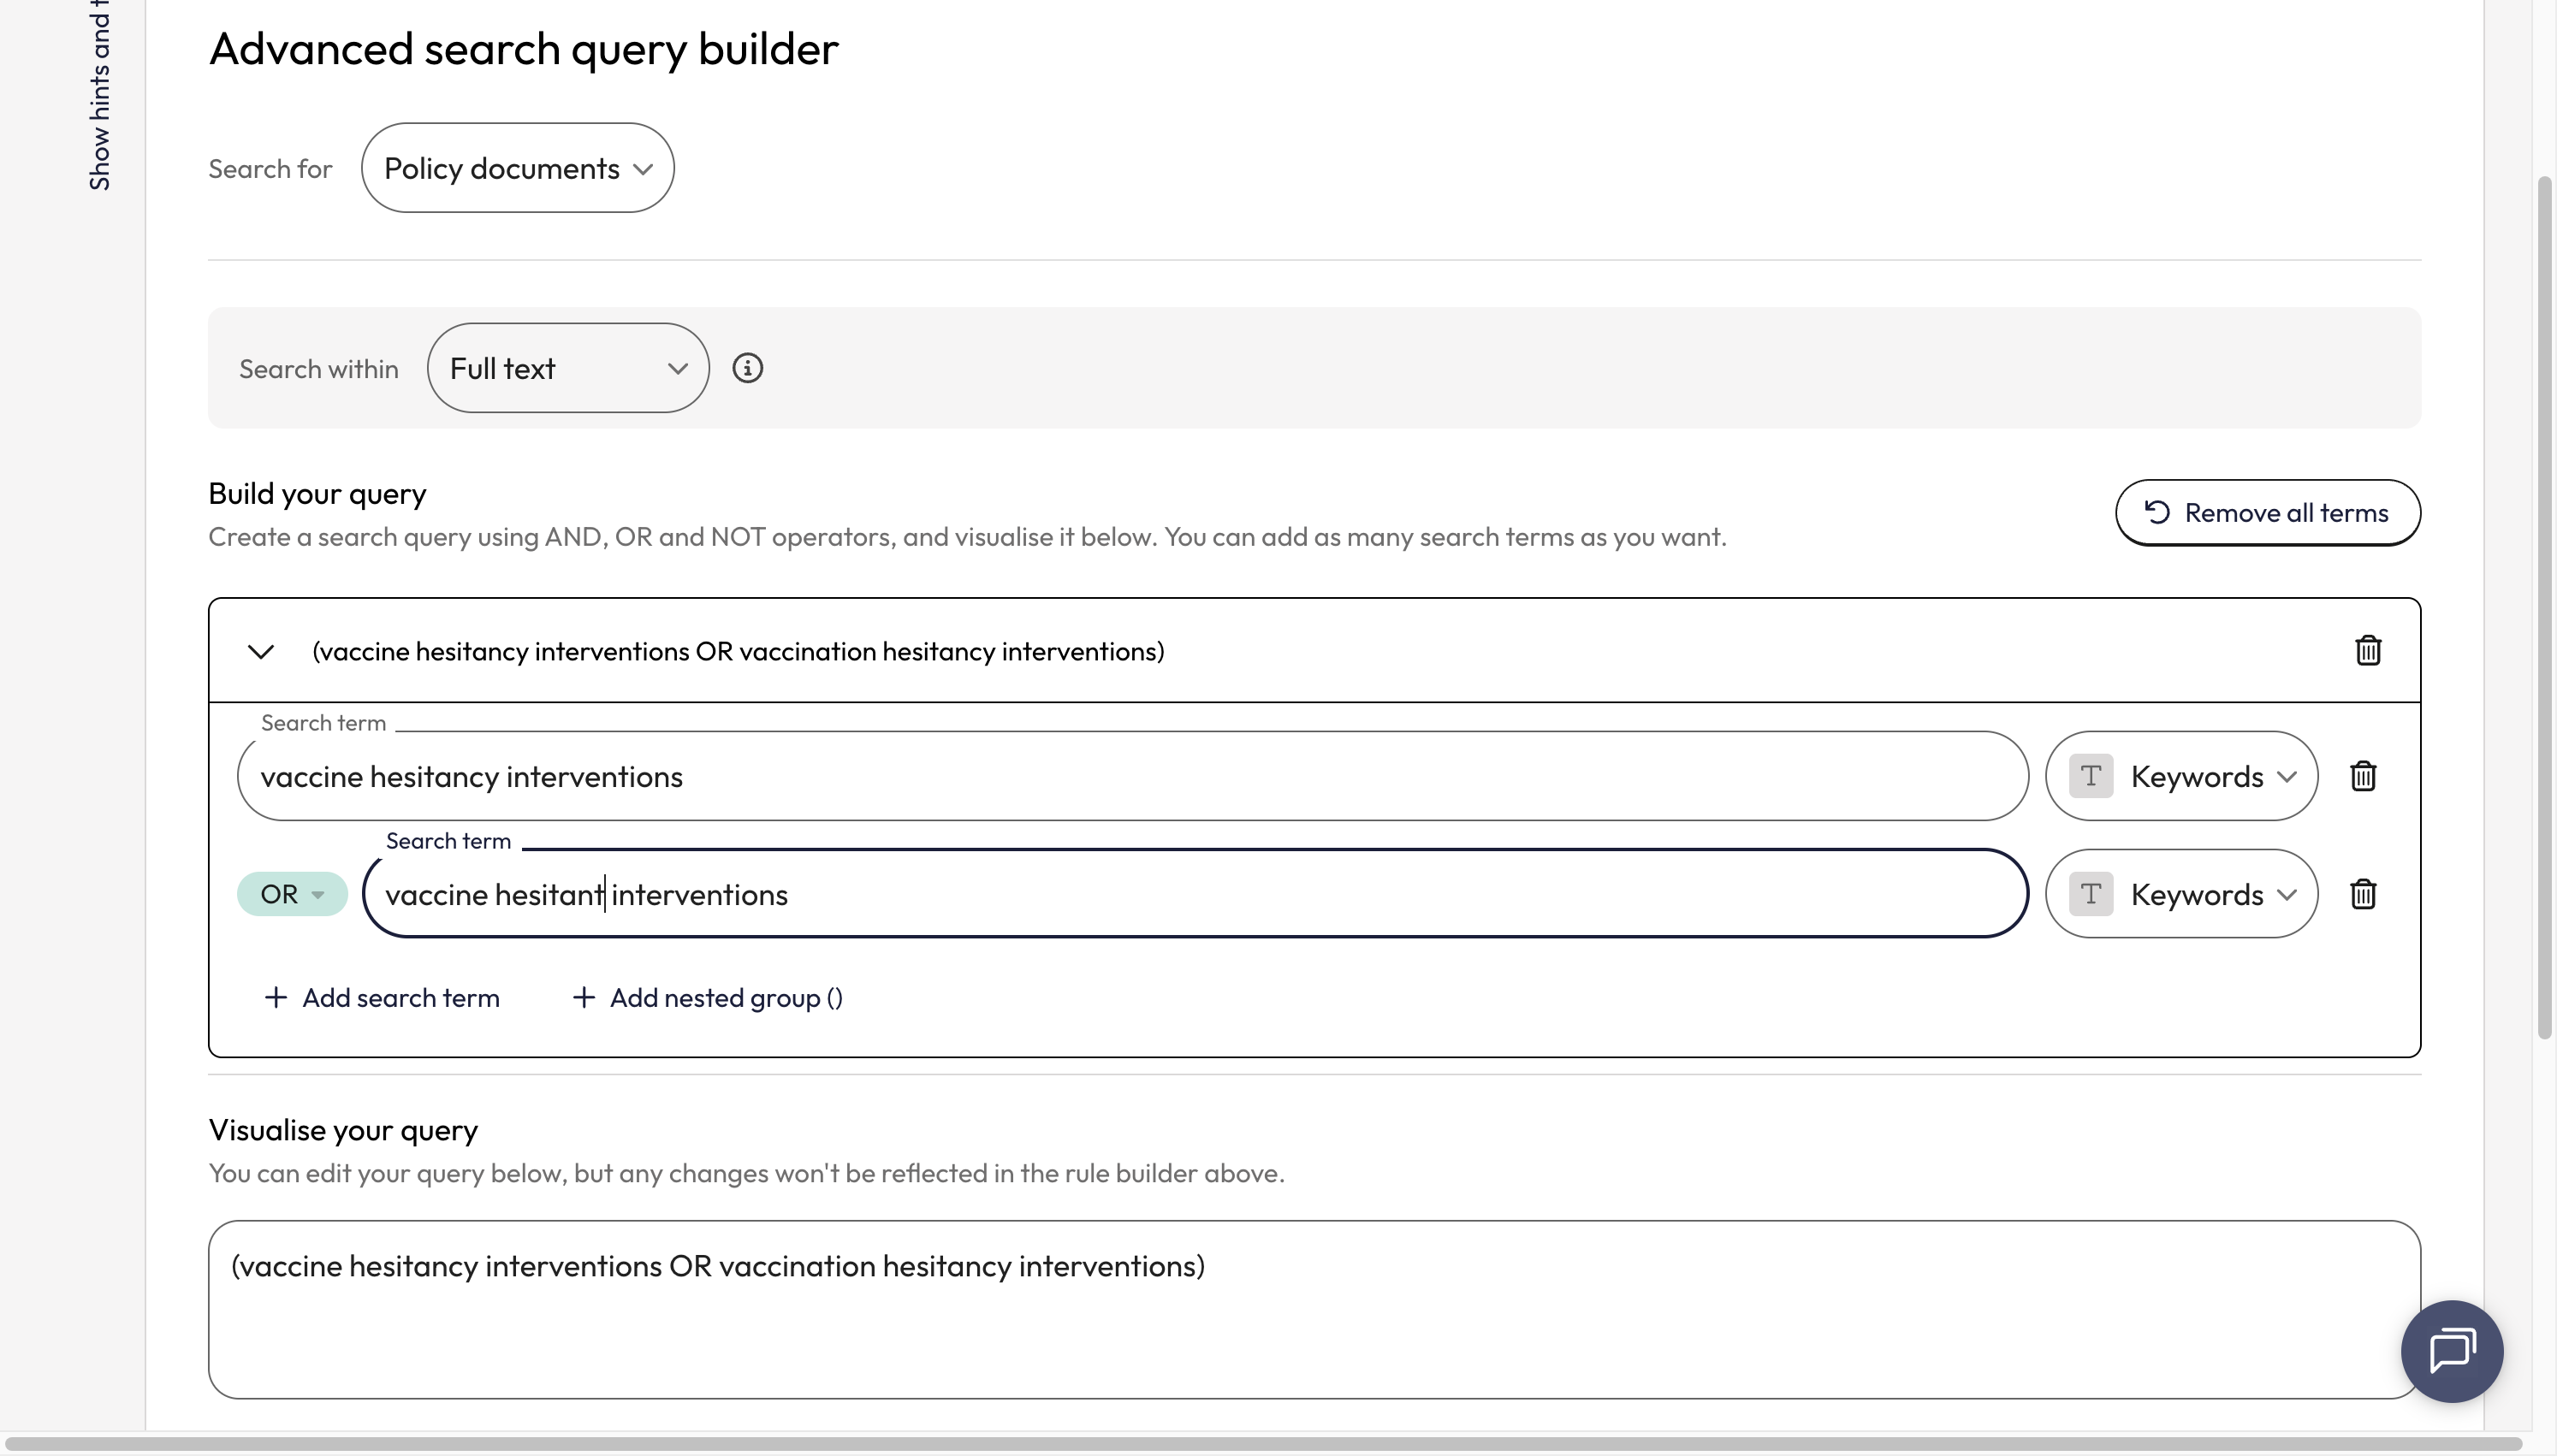Click Add search term
This screenshot has width=2557, height=1456.
381,998
